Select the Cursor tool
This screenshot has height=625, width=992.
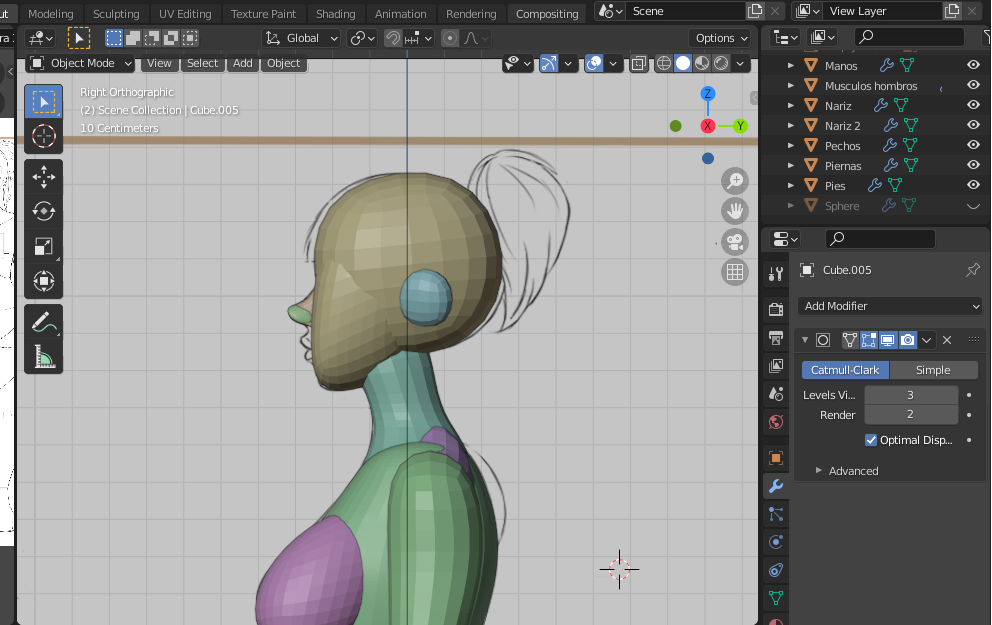click(x=44, y=136)
